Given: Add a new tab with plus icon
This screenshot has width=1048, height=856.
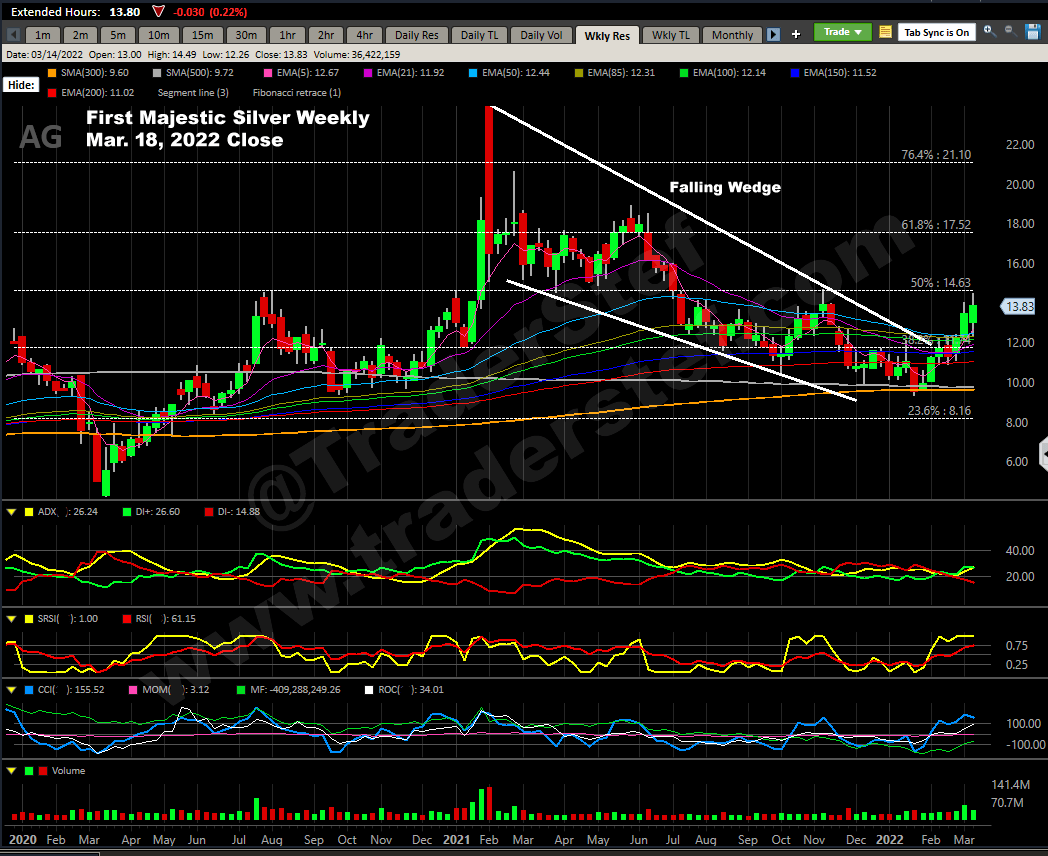Looking at the screenshot, I should pyautogui.click(x=796, y=35).
